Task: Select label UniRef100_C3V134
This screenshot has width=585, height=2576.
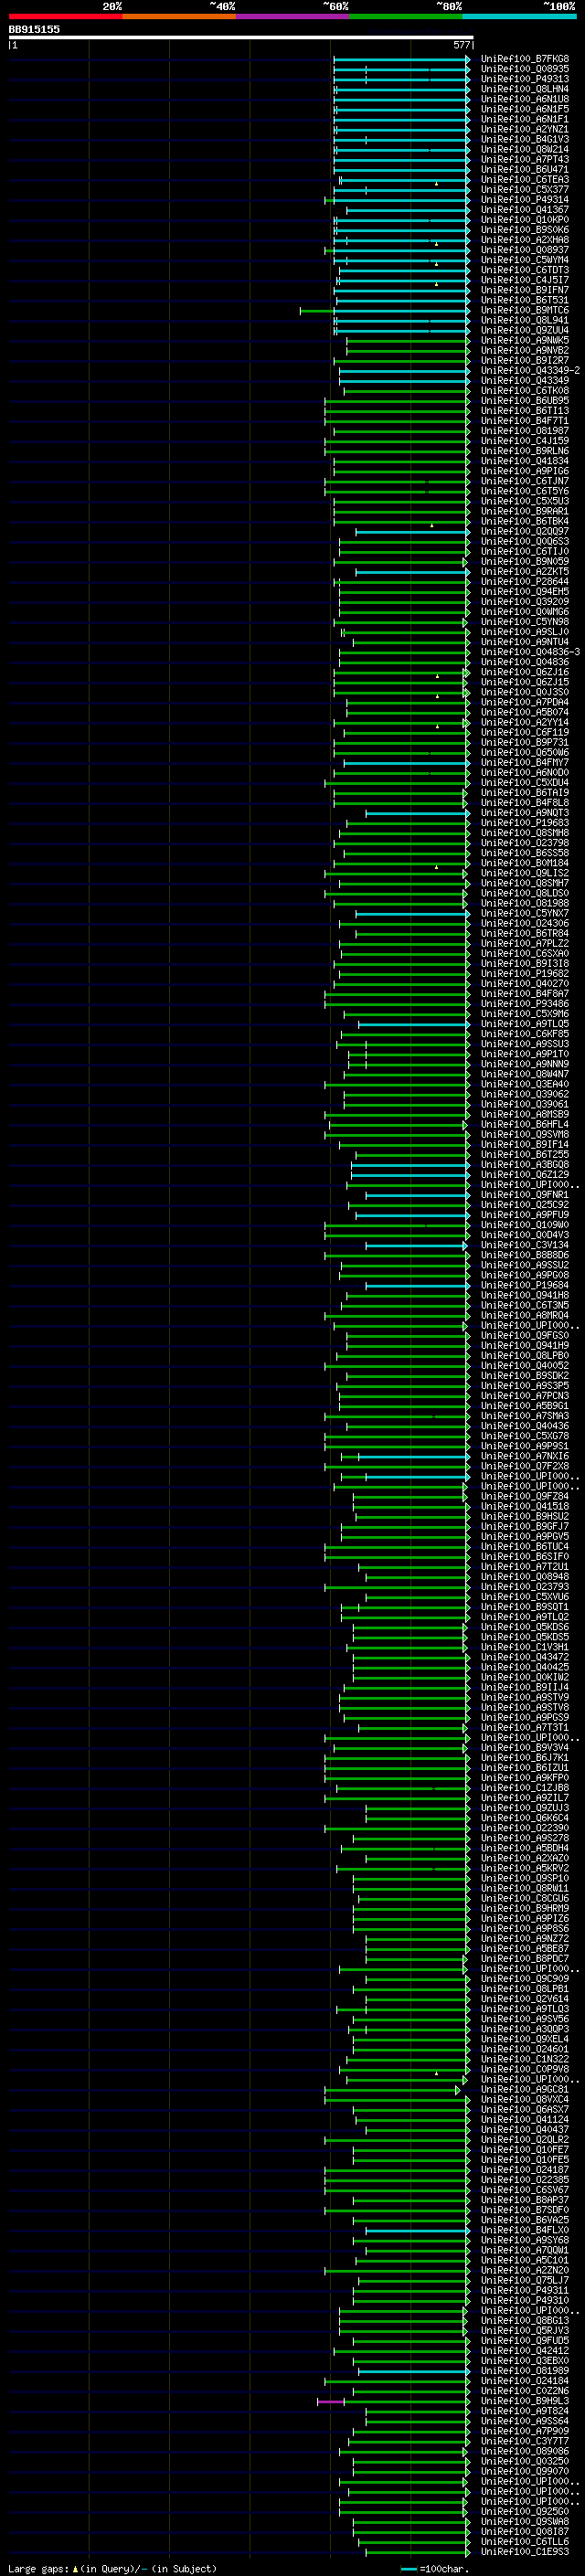Action: pyautogui.click(x=525, y=1245)
